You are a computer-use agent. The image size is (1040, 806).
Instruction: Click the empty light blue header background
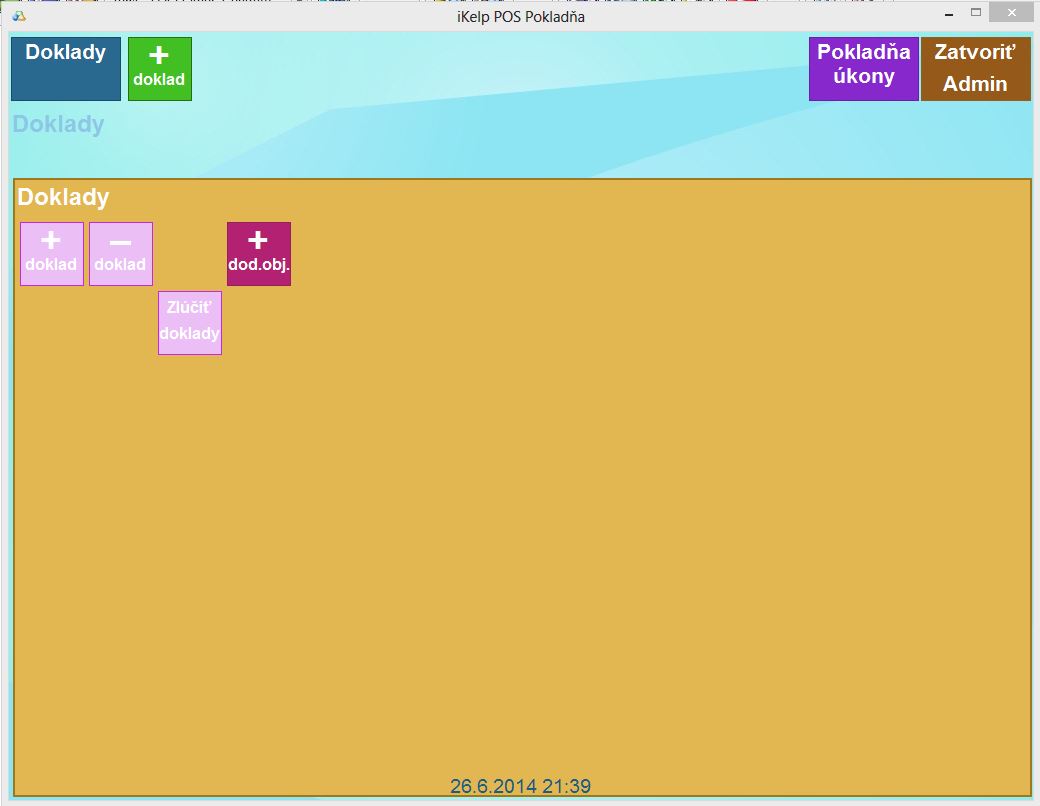(x=500, y=100)
